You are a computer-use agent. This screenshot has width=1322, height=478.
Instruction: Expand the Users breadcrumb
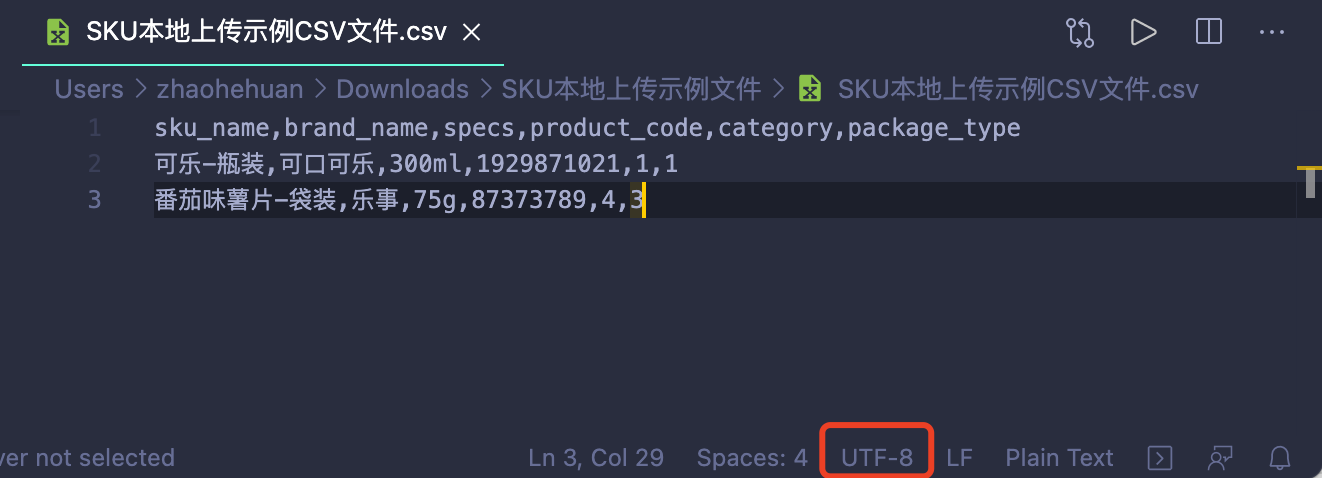click(89, 89)
